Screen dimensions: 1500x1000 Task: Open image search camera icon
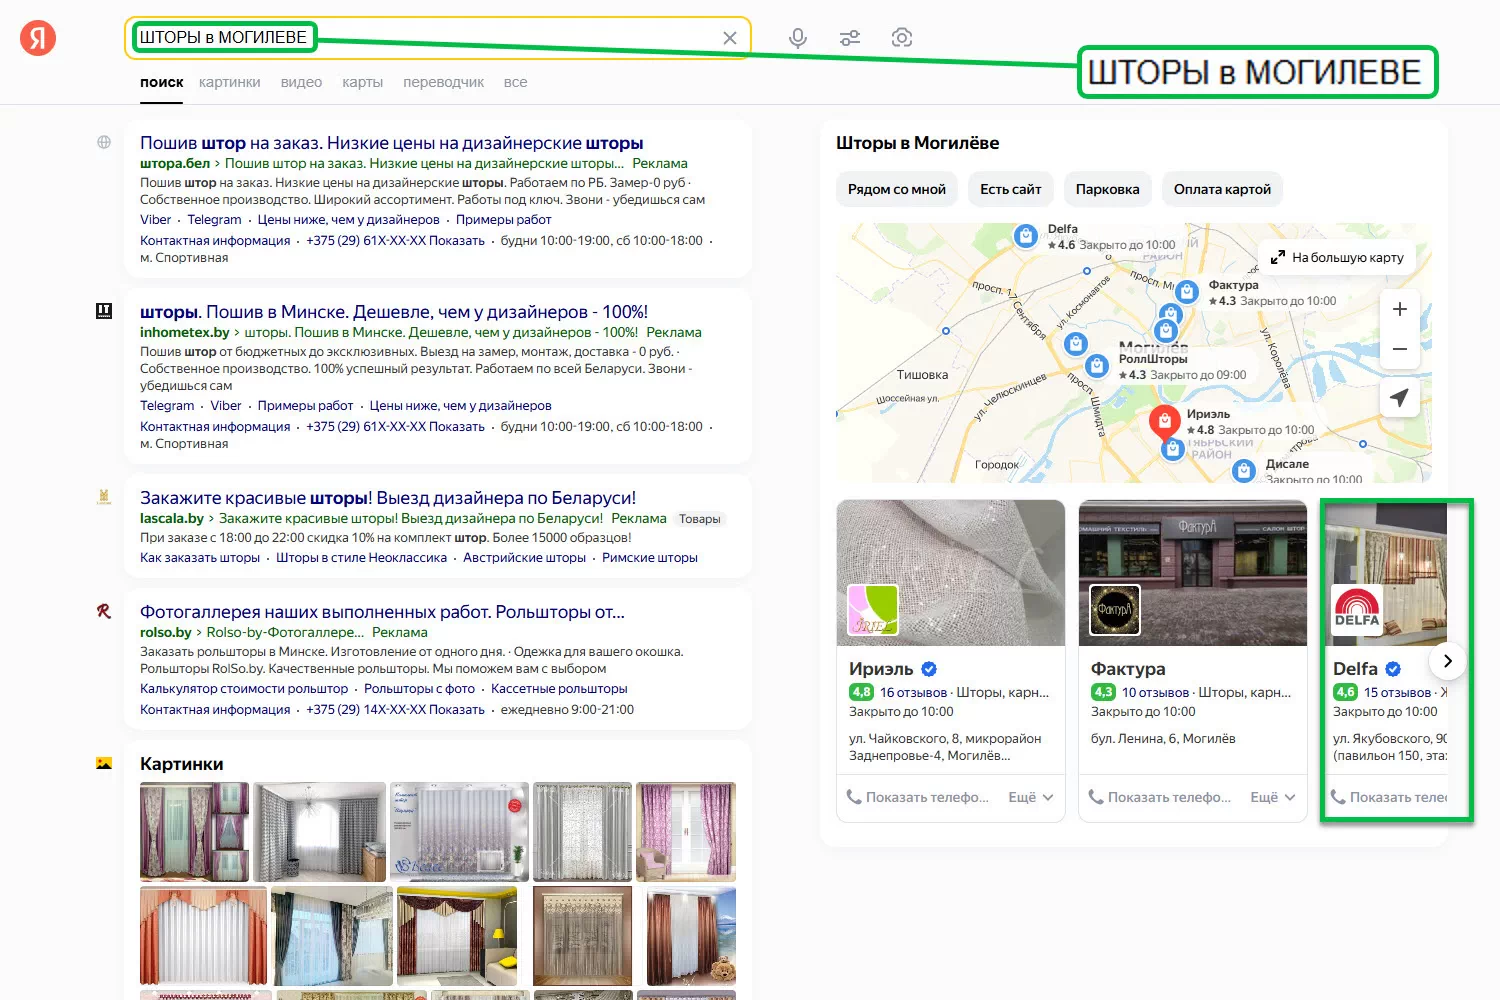click(902, 38)
